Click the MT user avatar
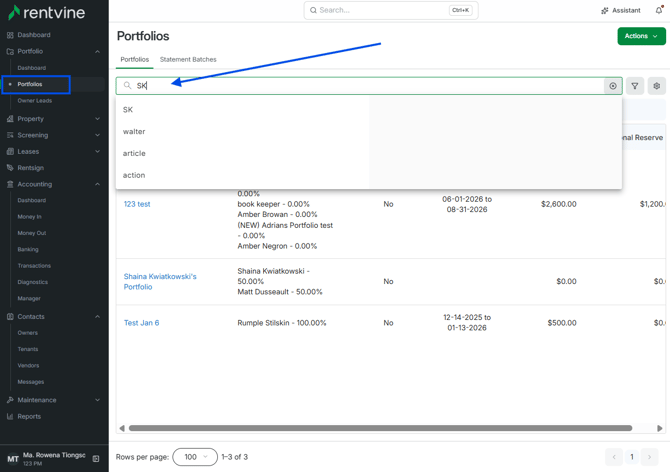This screenshot has height=472, width=670. tap(13, 459)
